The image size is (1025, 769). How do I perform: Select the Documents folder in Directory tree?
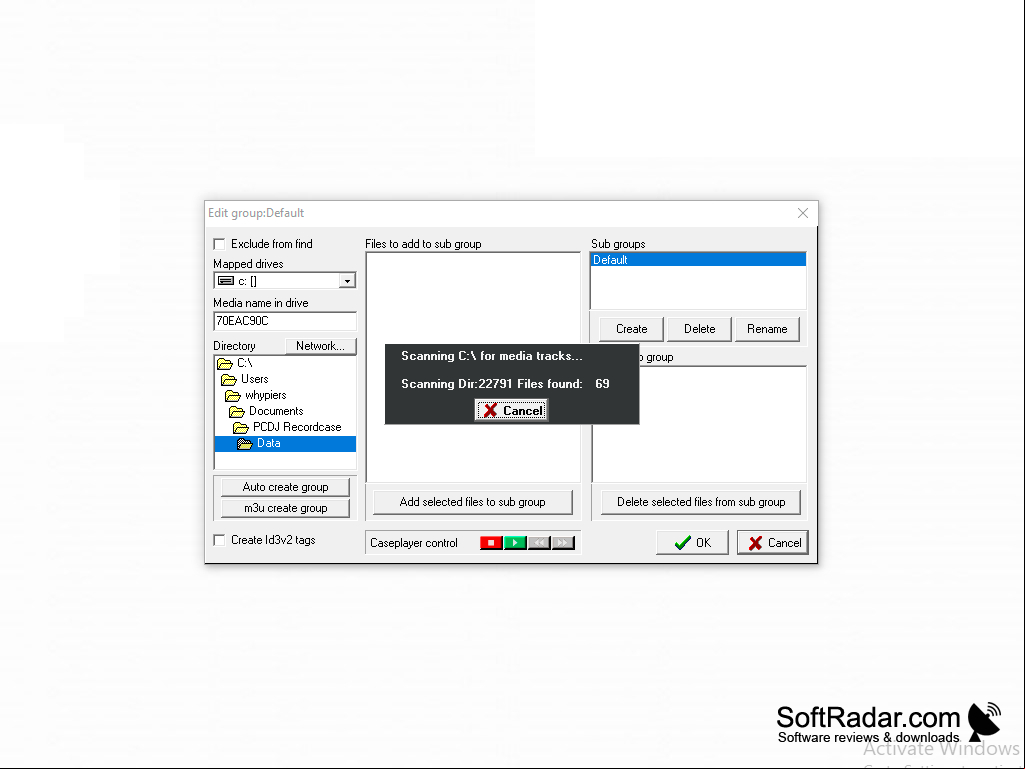pos(276,411)
